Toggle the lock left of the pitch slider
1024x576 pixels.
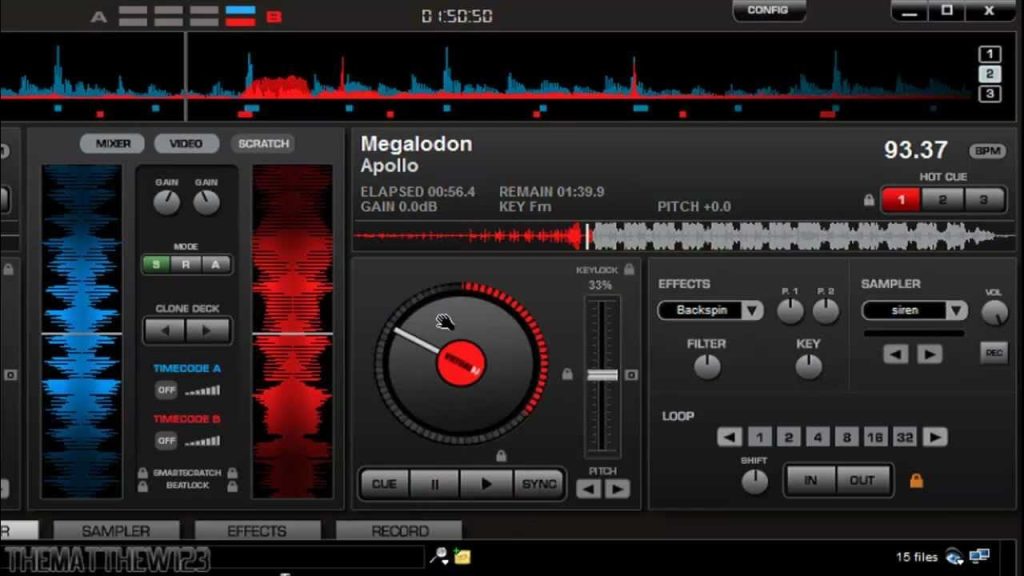pyautogui.click(x=567, y=374)
